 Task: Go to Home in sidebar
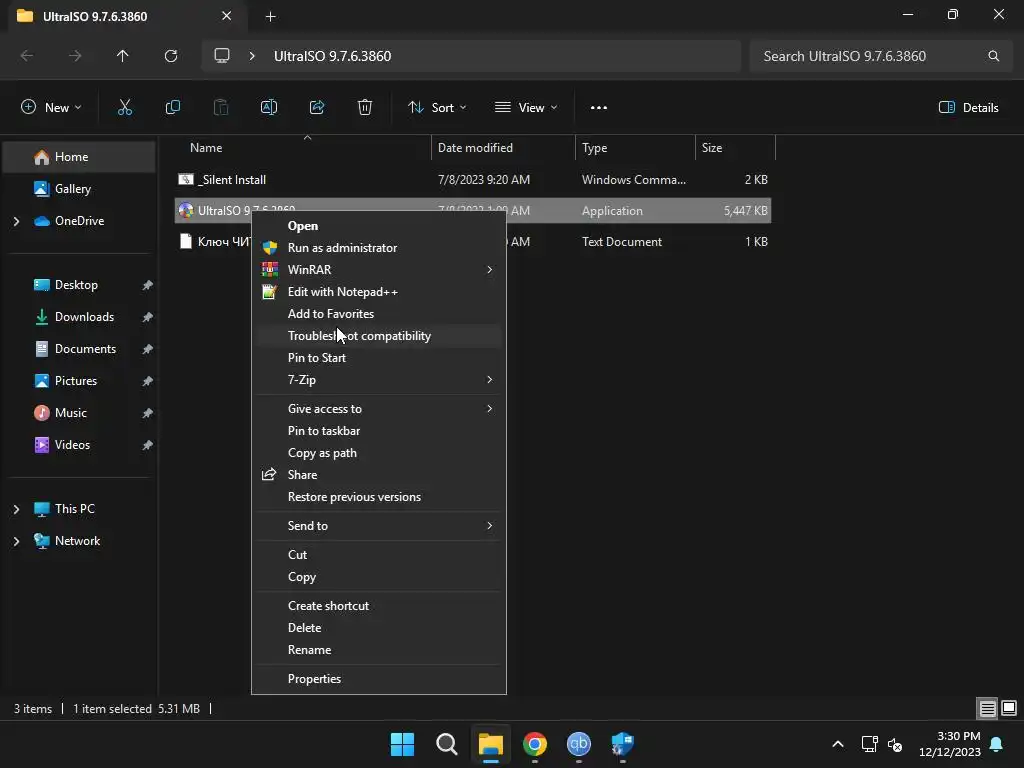tap(79, 157)
